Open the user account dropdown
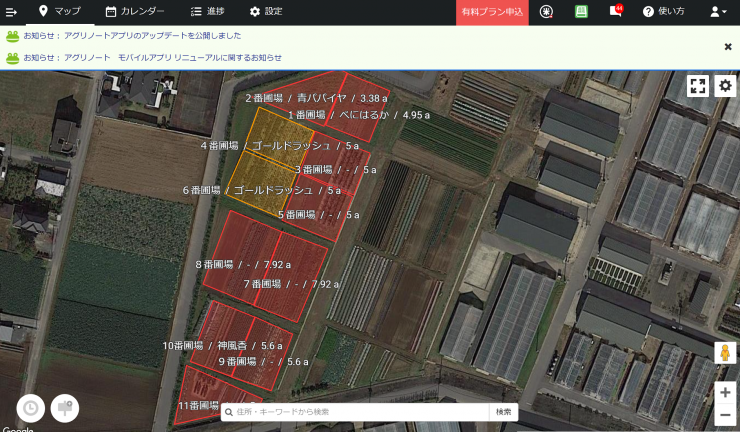The height and width of the screenshot is (432, 740). click(x=718, y=12)
